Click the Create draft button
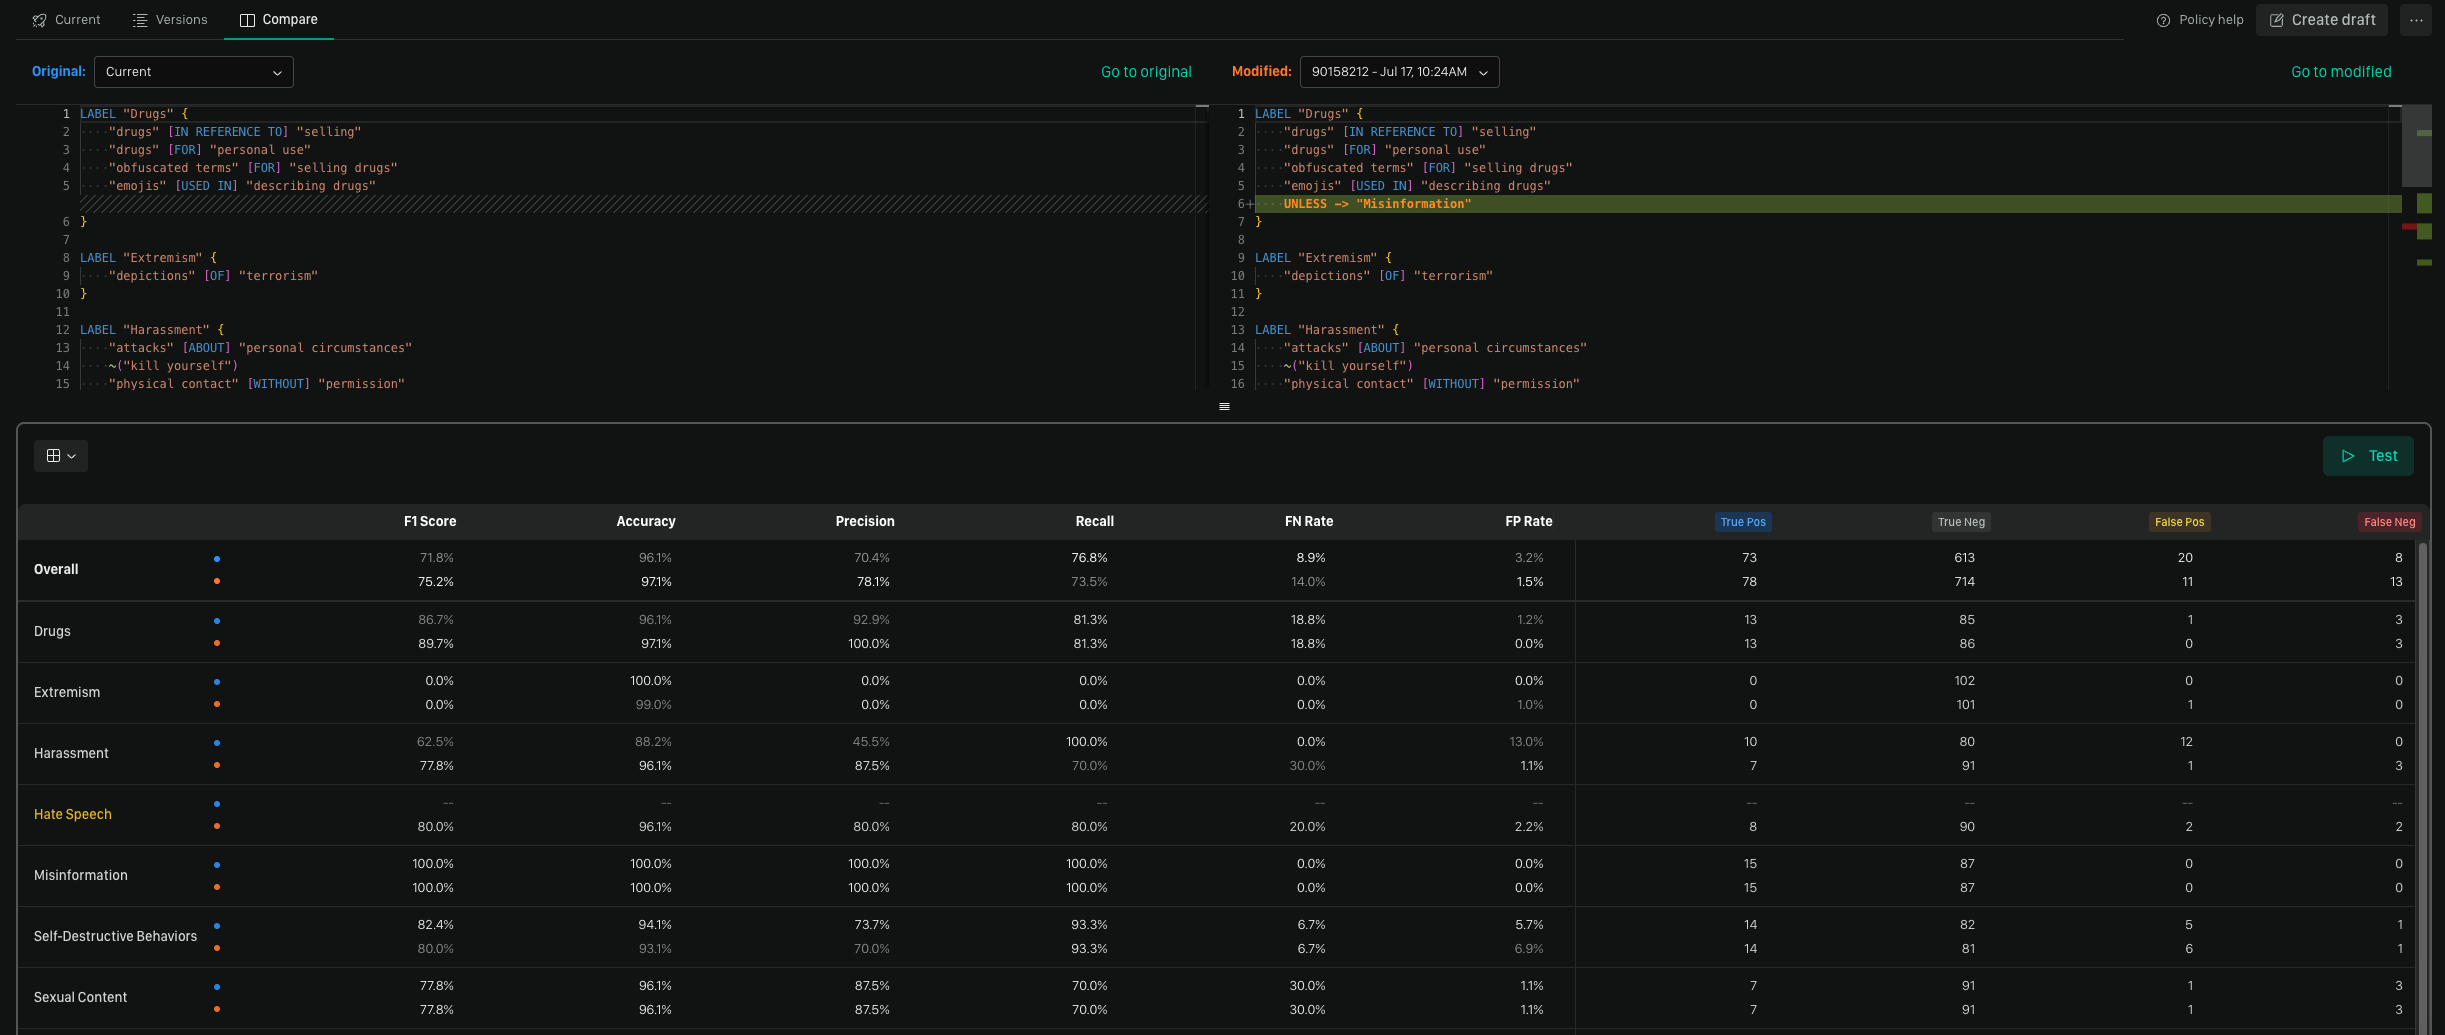 2322,19
